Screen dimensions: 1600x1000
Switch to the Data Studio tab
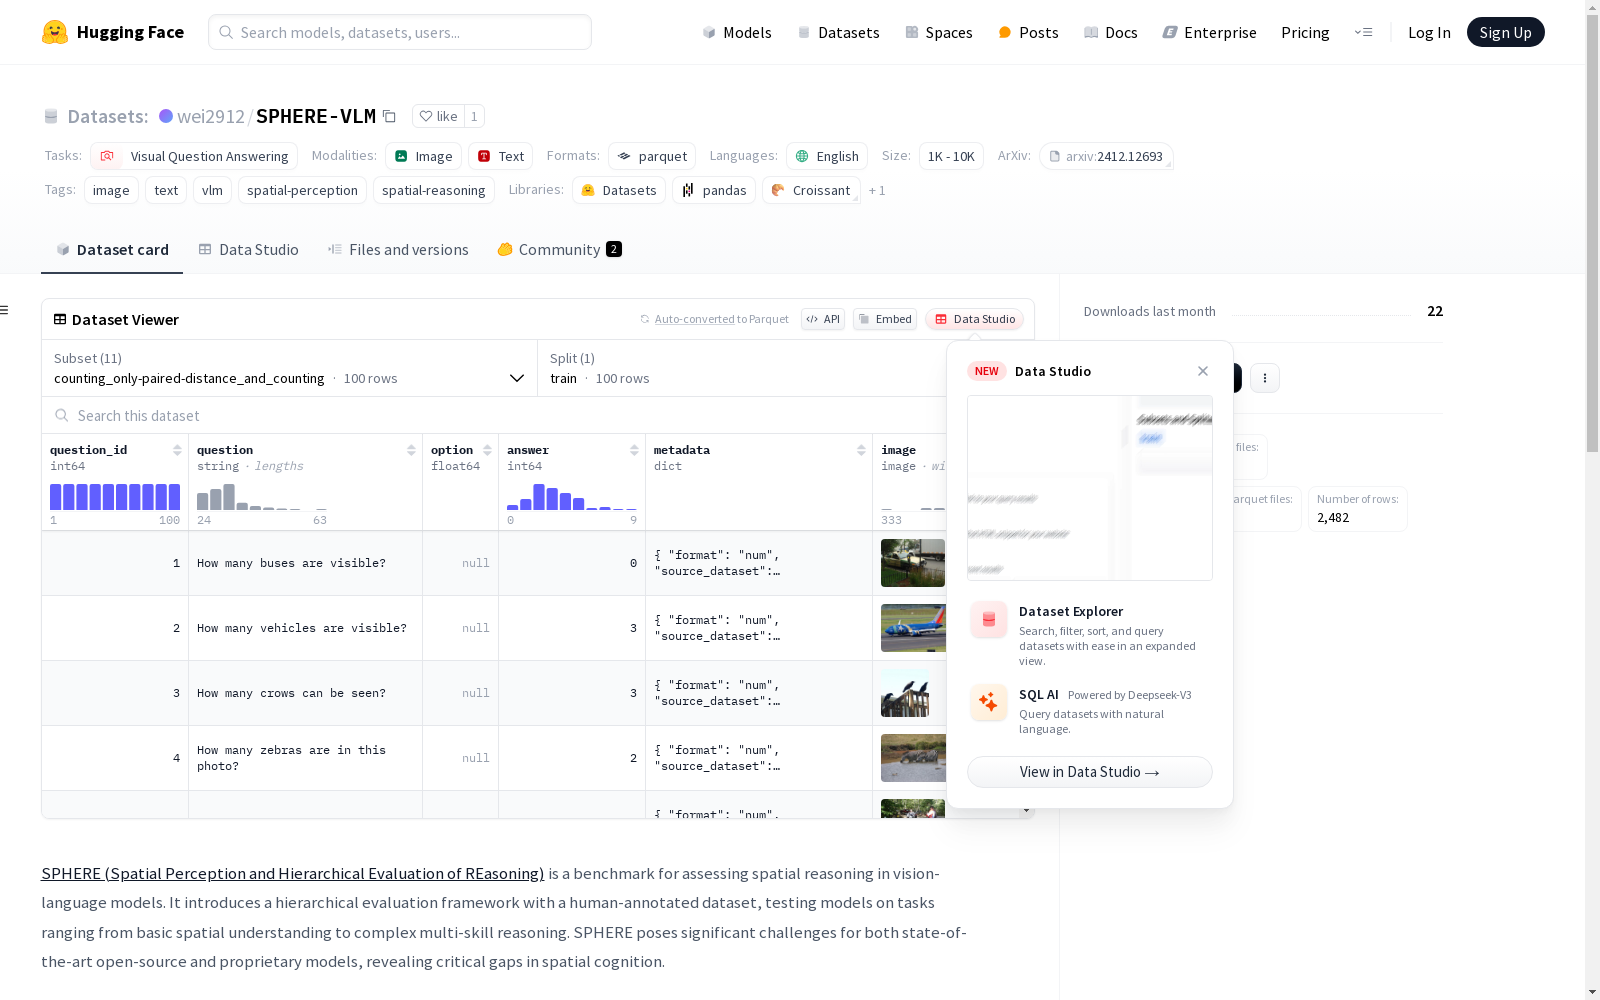point(248,250)
